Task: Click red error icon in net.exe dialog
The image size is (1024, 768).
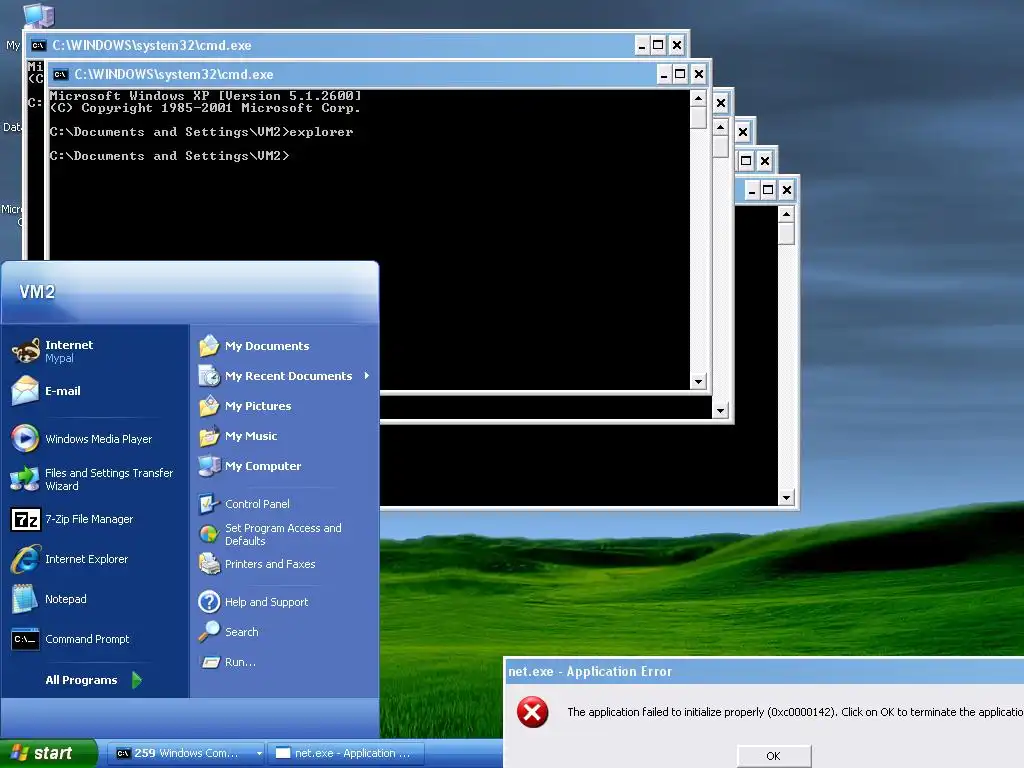Action: (x=532, y=711)
